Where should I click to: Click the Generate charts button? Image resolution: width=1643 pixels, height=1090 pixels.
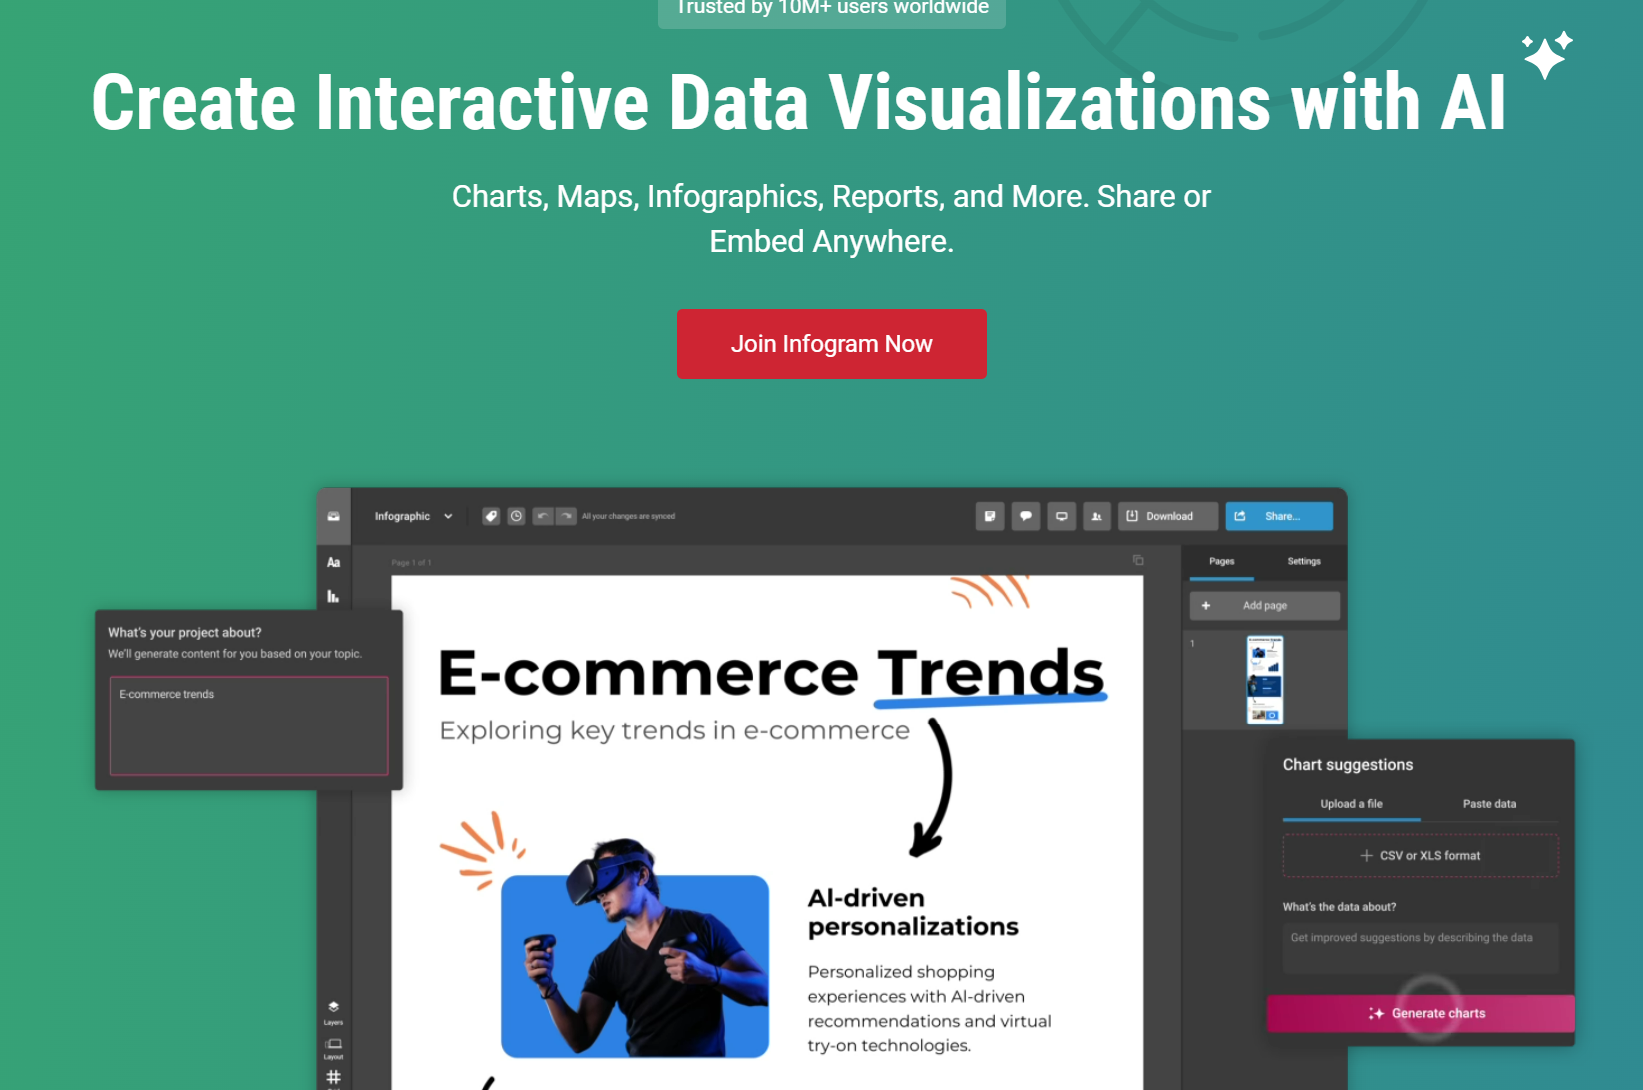tap(1420, 1013)
